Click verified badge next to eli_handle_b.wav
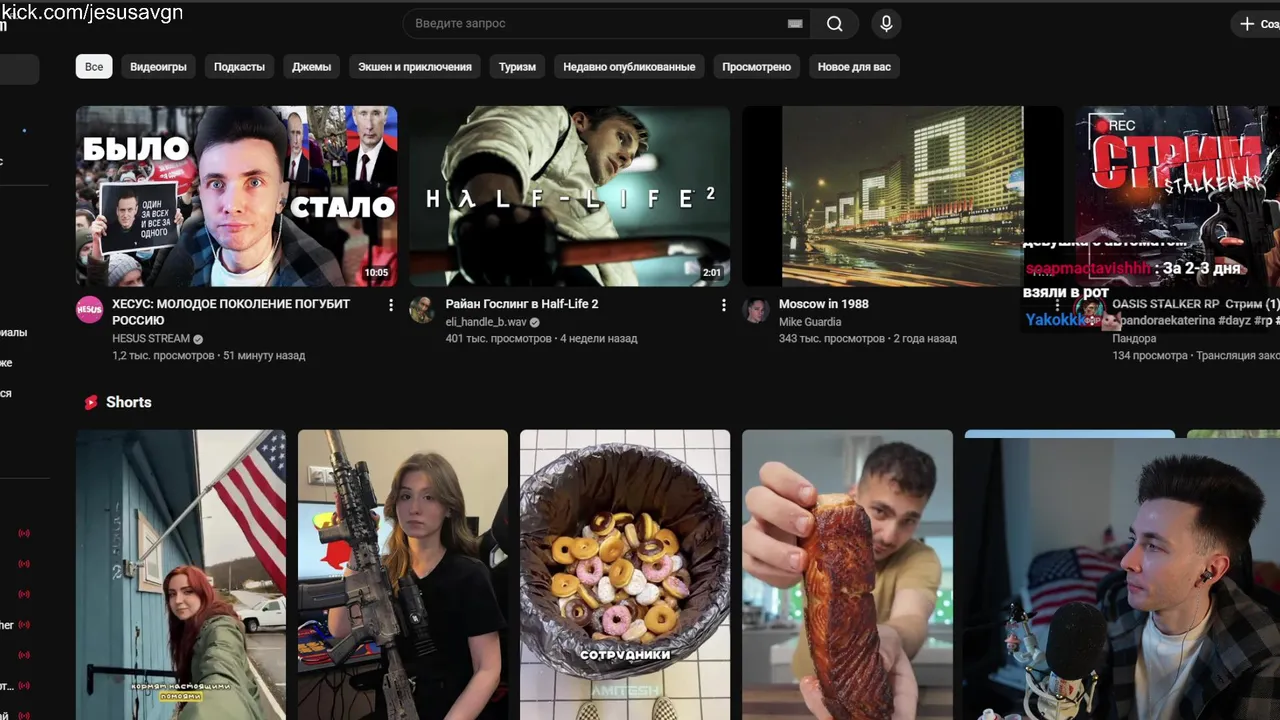This screenshot has height=720, width=1280. pyautogui.click(x=535, y=322)
